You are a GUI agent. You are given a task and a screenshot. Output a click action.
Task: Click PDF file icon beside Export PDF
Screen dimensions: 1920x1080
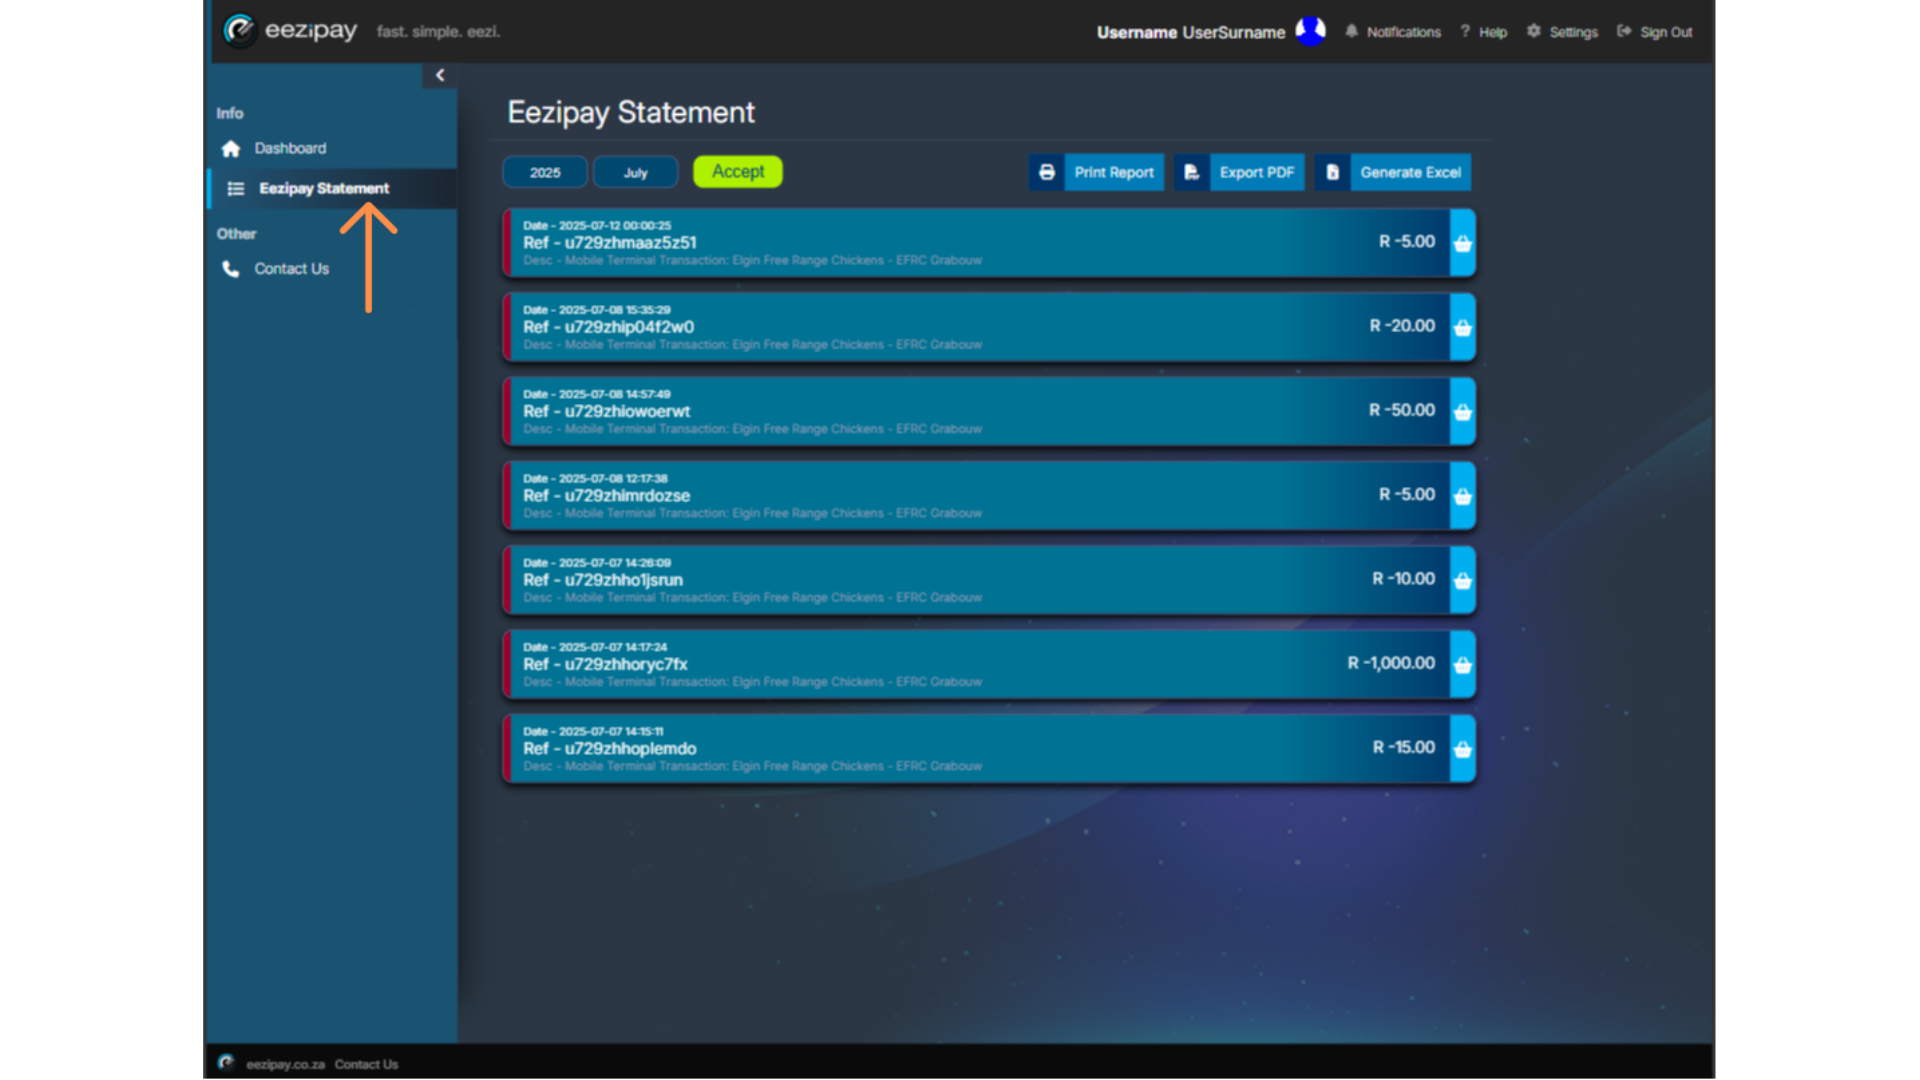click(x=1191, y=172)
